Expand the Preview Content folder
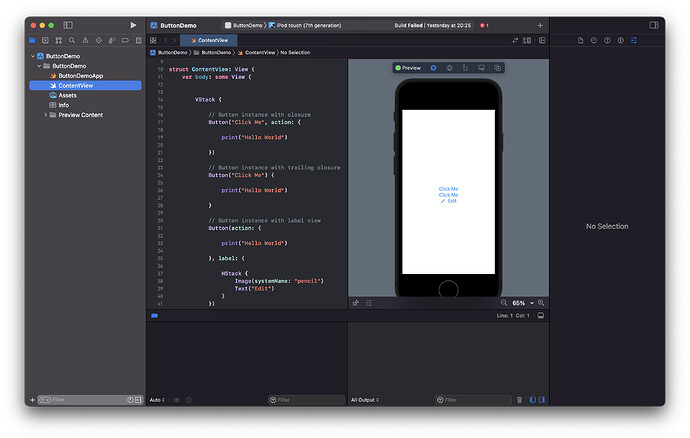This screenshot has height=438, width=690. click(45, 115)
